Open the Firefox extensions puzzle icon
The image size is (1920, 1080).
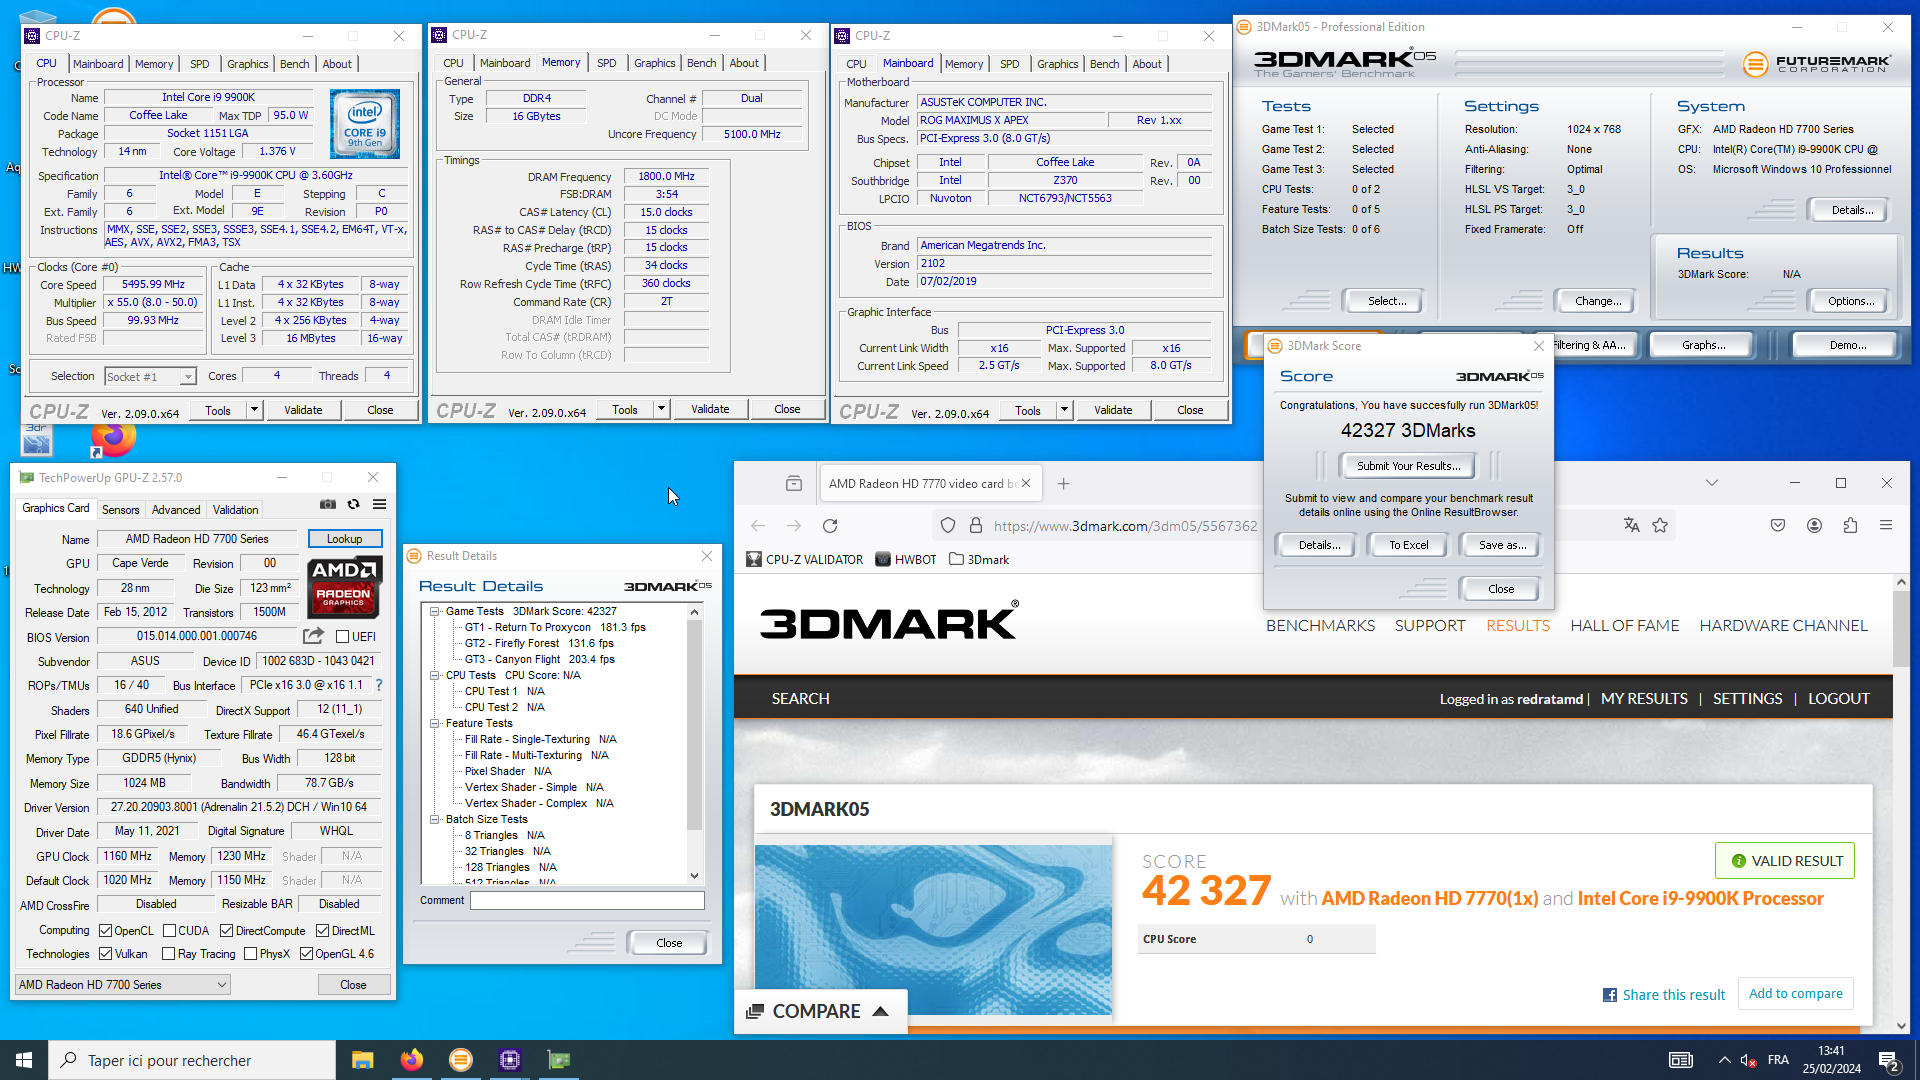coord(1850,525)
